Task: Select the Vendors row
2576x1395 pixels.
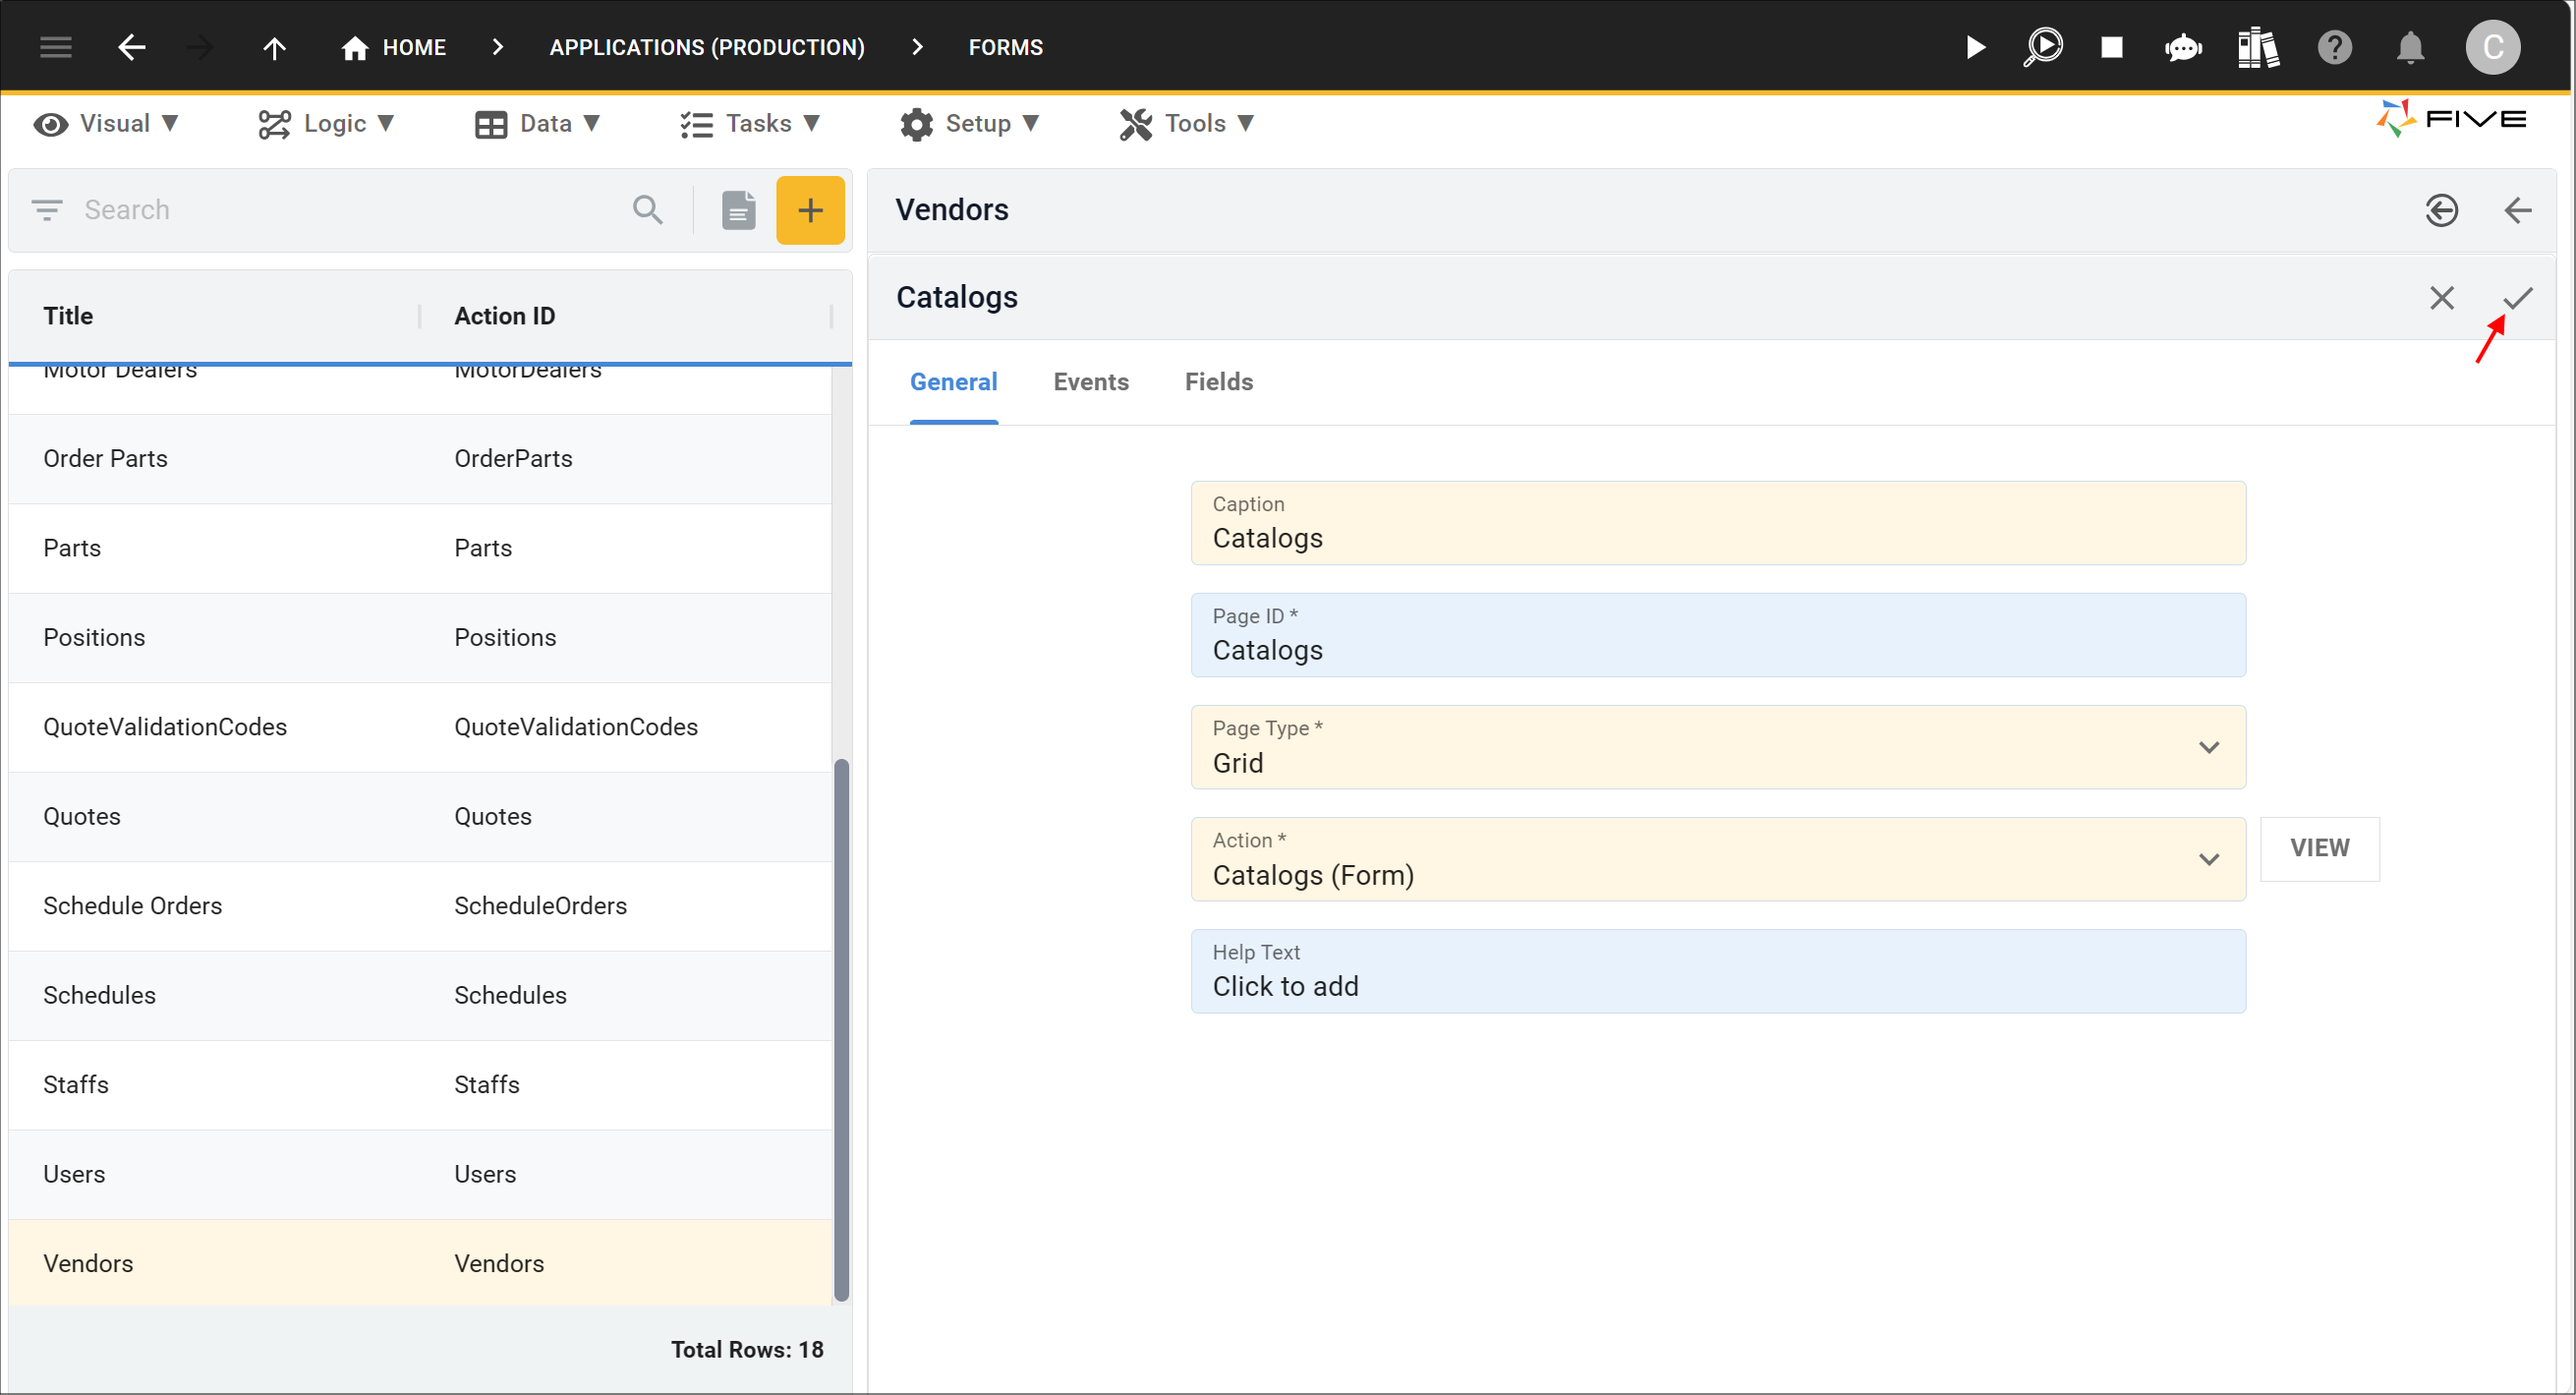Action: (420, 1264)
